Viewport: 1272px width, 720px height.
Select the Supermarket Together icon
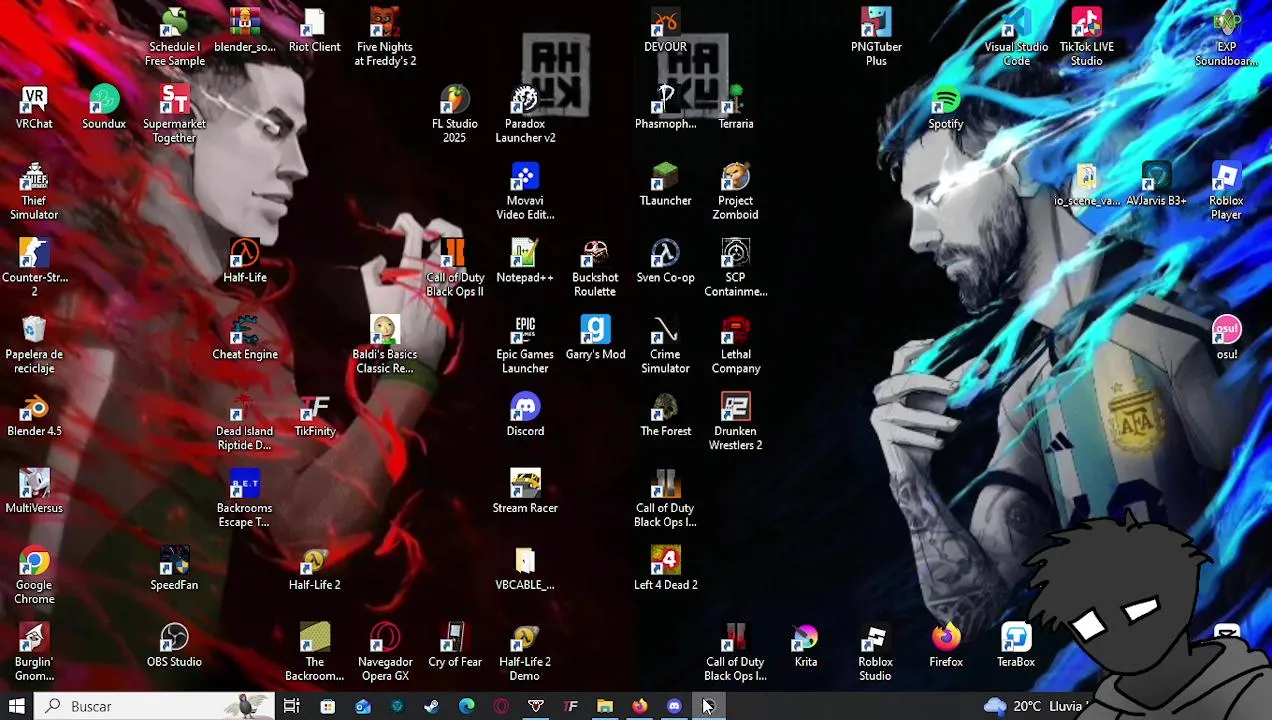(x=174, y=114)
